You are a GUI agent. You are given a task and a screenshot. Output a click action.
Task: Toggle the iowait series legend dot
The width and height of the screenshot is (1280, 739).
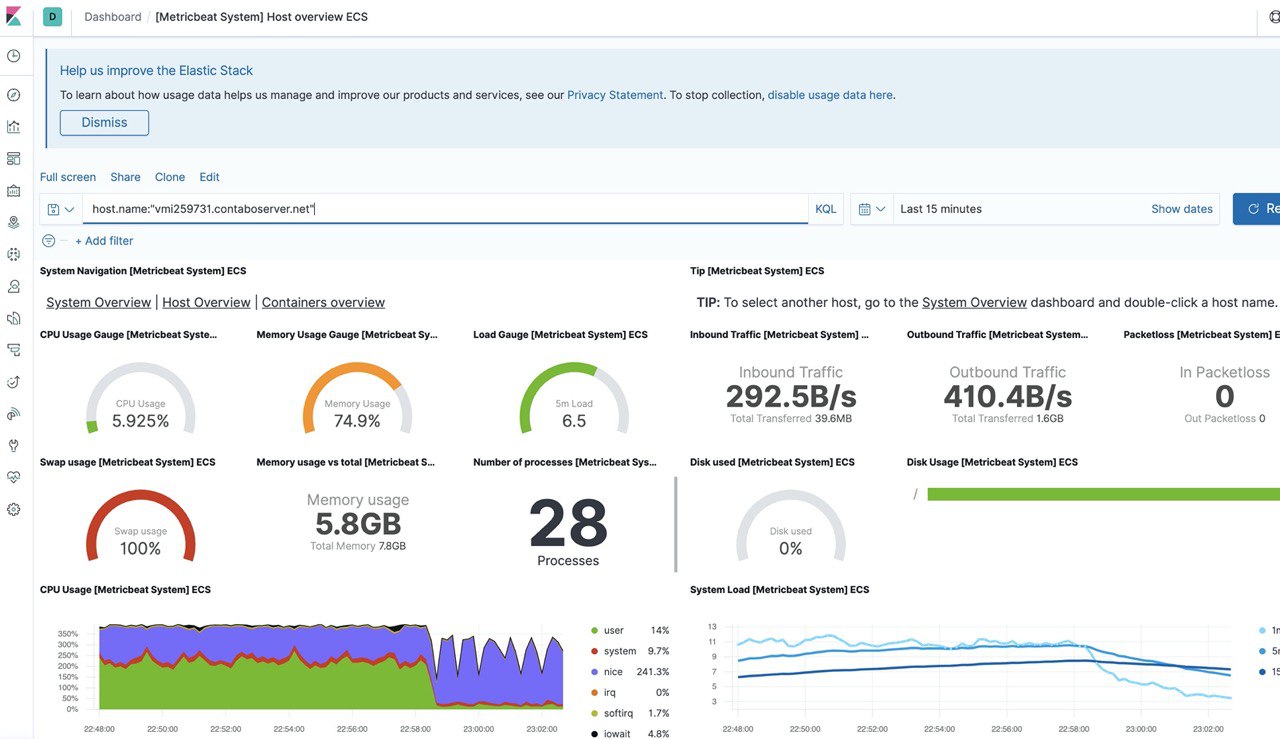coord(595,734)
